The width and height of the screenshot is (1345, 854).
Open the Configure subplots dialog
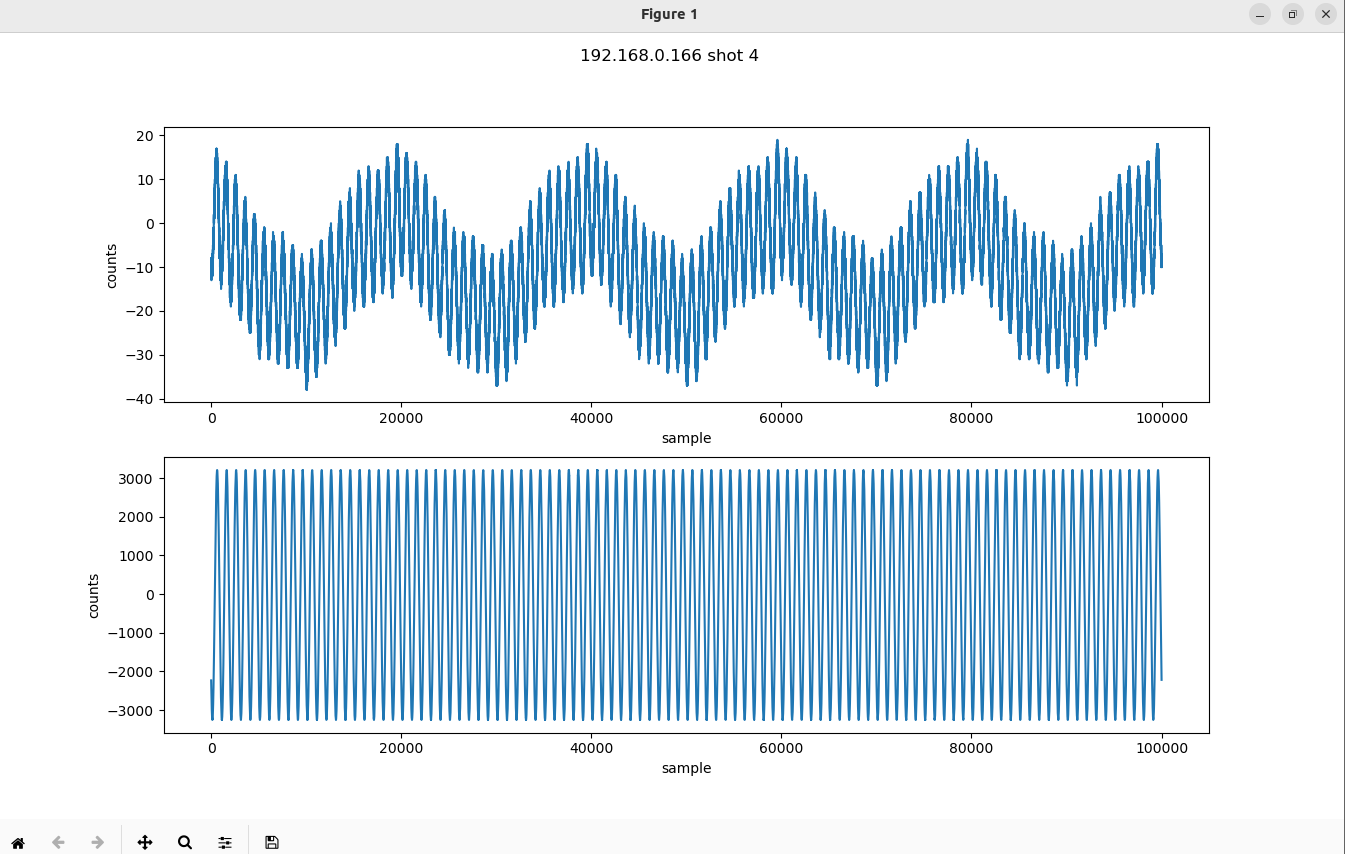point(225,842)
